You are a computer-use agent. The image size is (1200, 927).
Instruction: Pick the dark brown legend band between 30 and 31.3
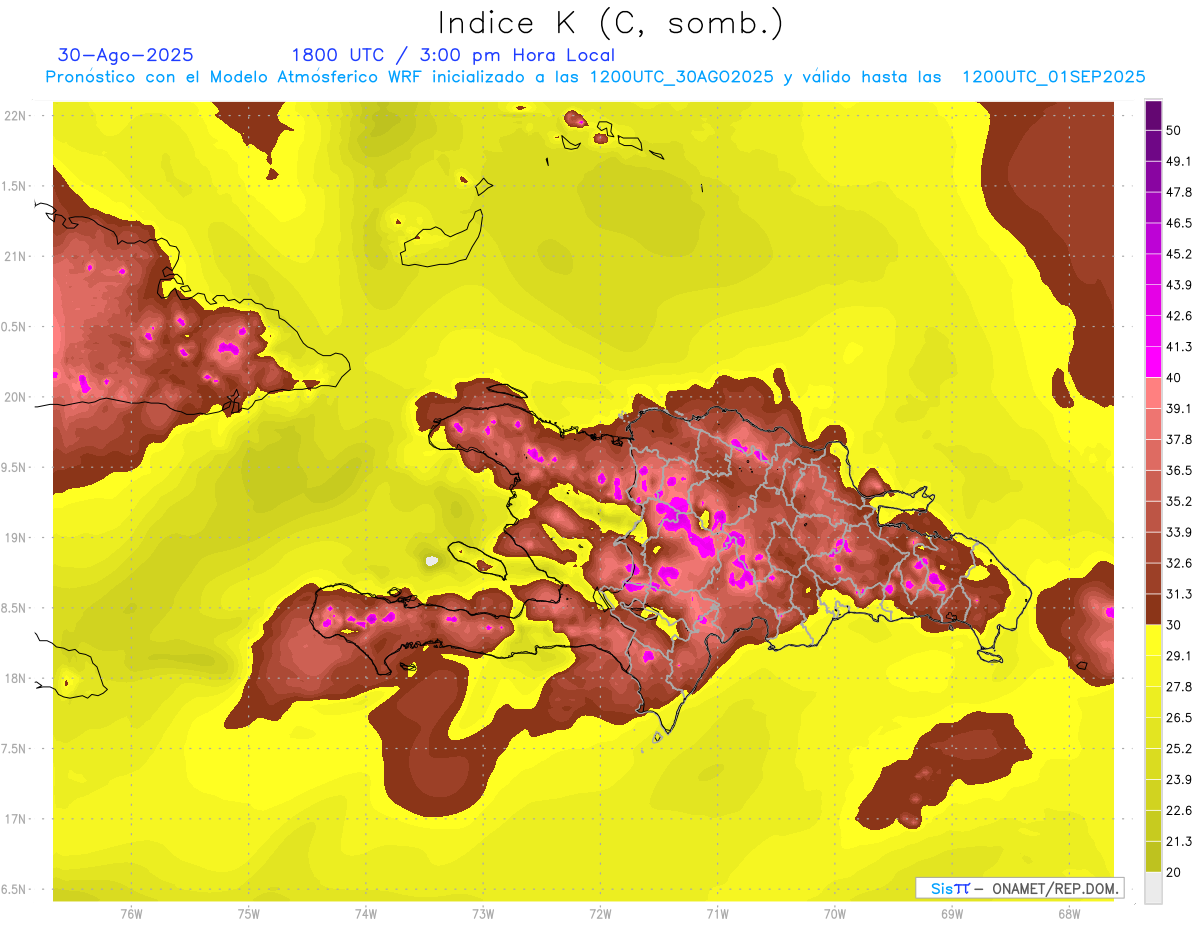click(x=1154, y=609)
